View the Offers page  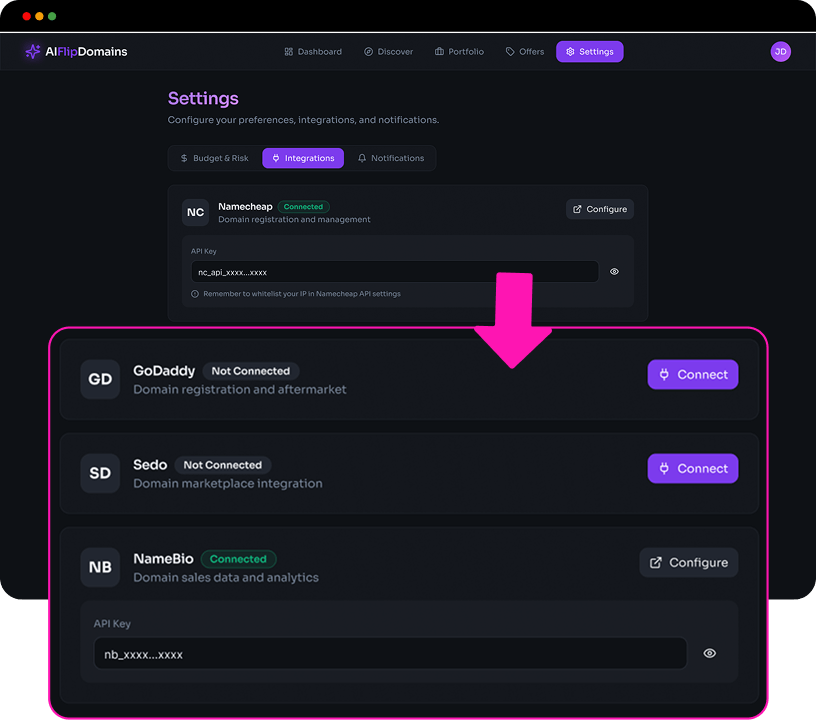click(524, 52)
